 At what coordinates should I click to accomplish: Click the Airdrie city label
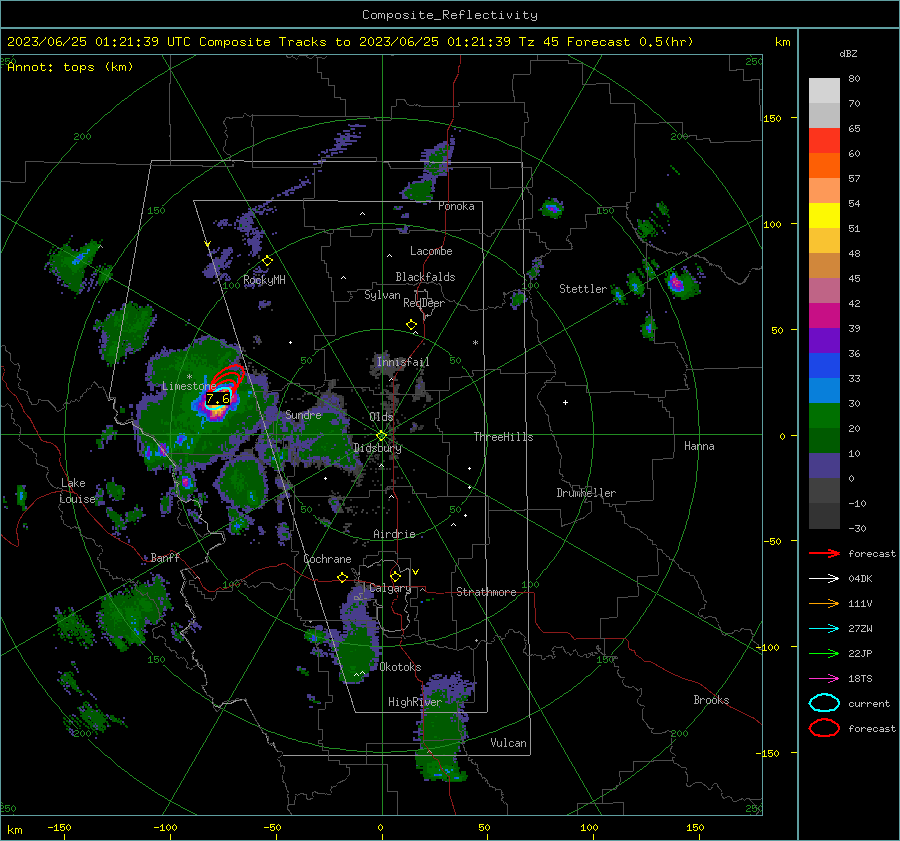pos(394,534)
